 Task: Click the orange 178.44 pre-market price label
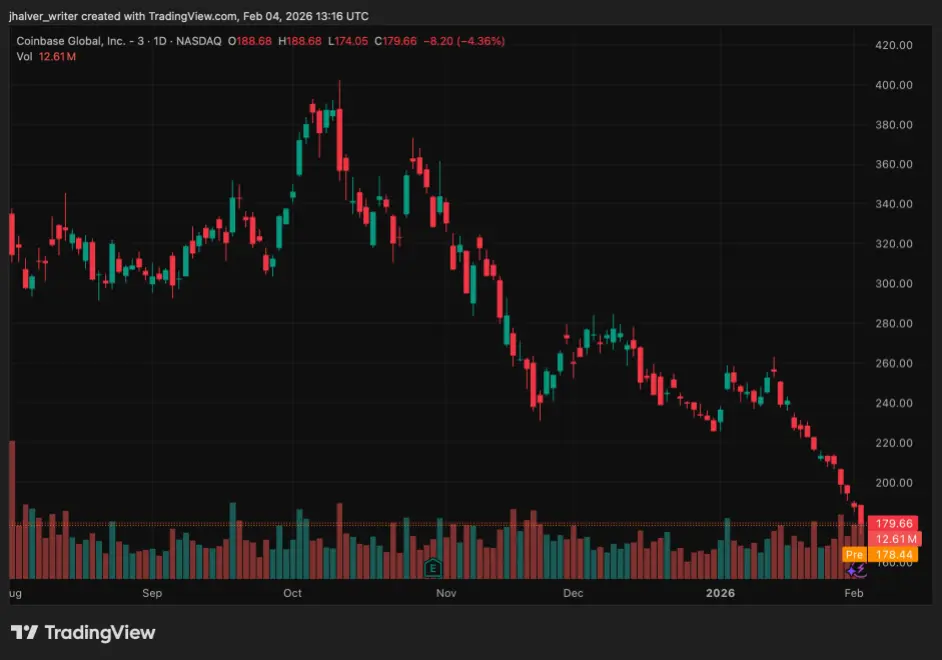click(x=893, y=554)
